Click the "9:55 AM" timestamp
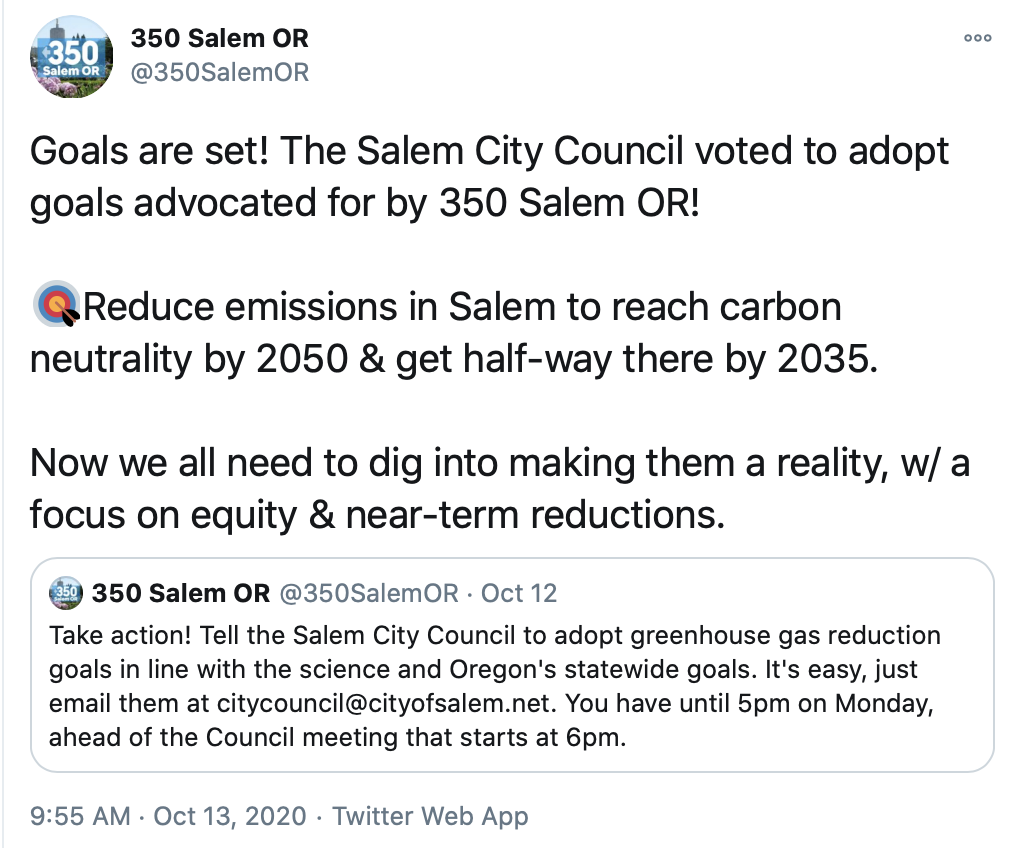 [x=80, y=816]
